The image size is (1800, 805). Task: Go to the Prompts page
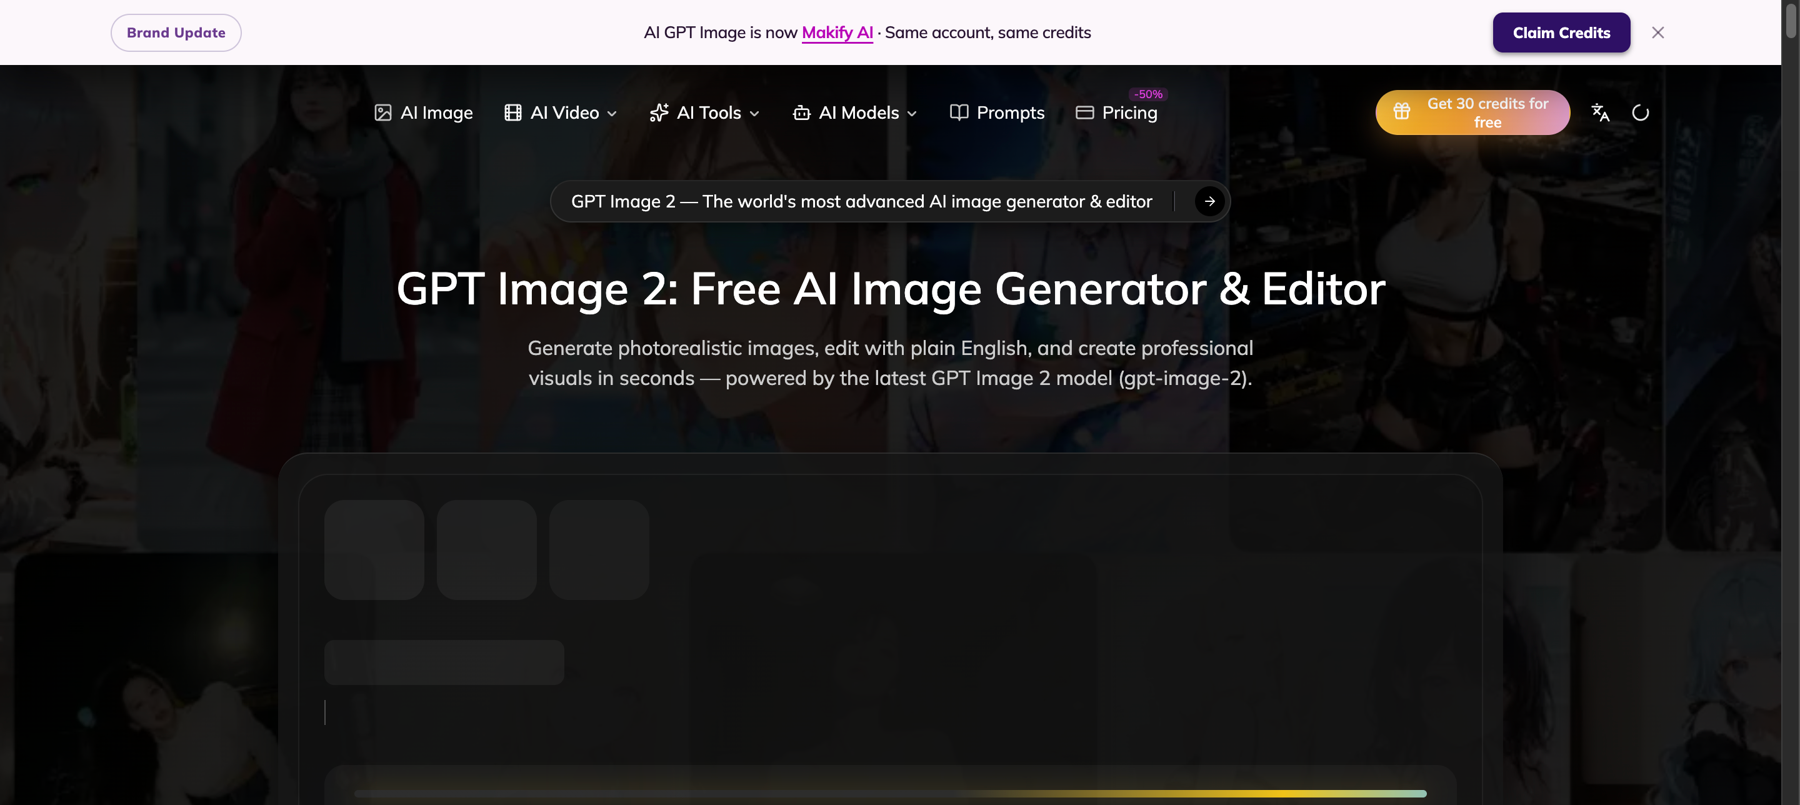tap(997, 113)
